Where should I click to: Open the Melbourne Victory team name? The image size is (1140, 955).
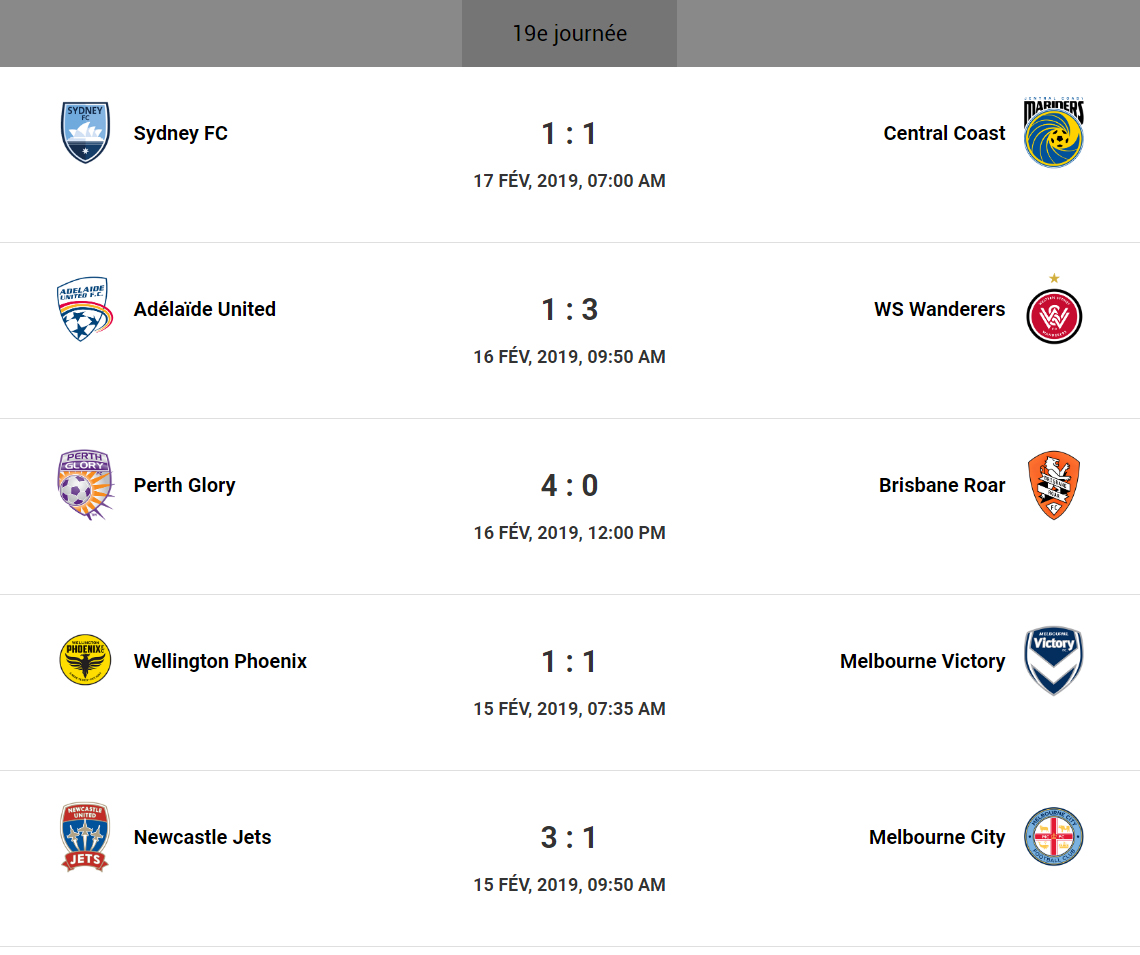pyautogui.click(x=922, y=661)
